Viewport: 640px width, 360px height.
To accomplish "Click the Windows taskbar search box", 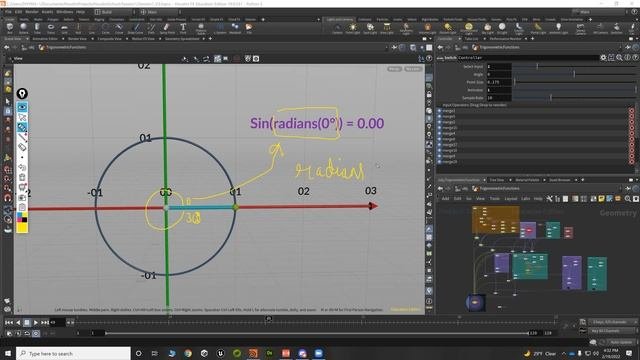I will pos(73,353).
